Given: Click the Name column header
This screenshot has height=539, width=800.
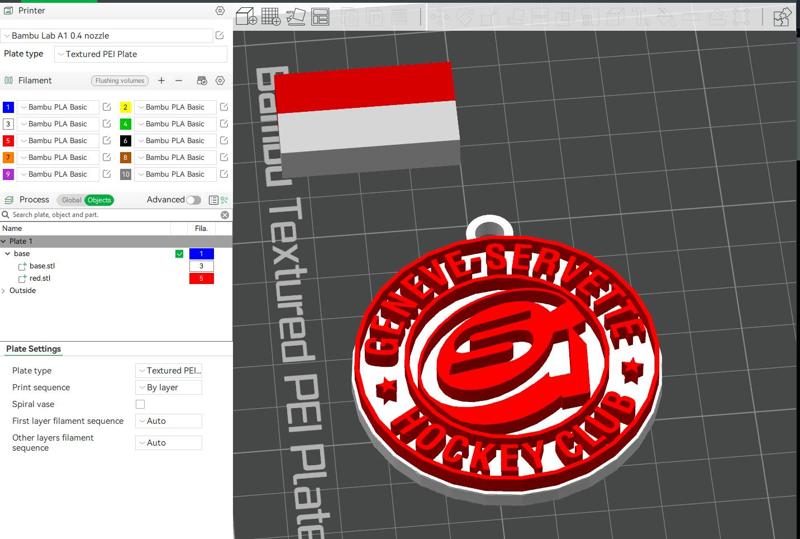Looking at the screenshot, I should (x=12, y=228).
